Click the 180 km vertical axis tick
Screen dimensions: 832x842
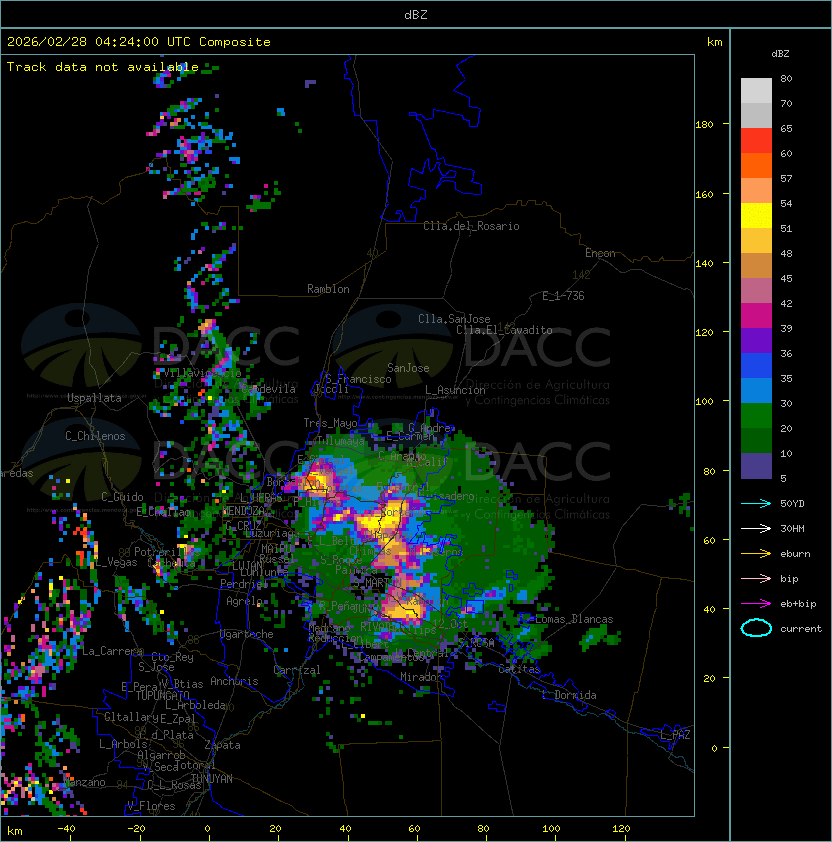704,125
